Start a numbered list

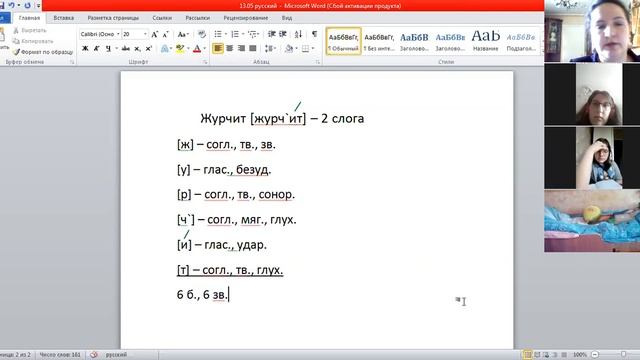pos(235,34)
